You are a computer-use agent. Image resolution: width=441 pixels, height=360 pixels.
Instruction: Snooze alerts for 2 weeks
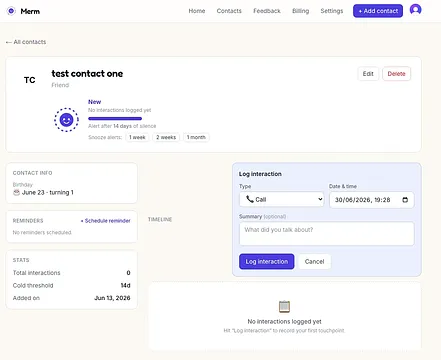coord(166,137)
